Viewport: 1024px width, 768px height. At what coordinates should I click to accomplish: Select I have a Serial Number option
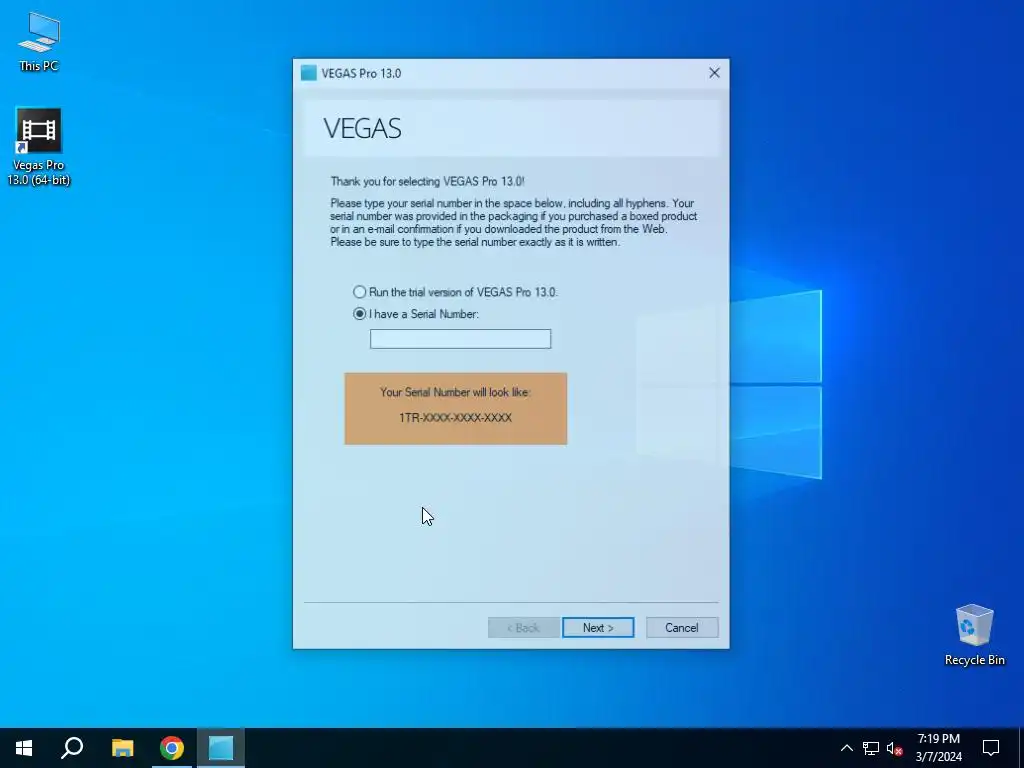click(416, 314)
